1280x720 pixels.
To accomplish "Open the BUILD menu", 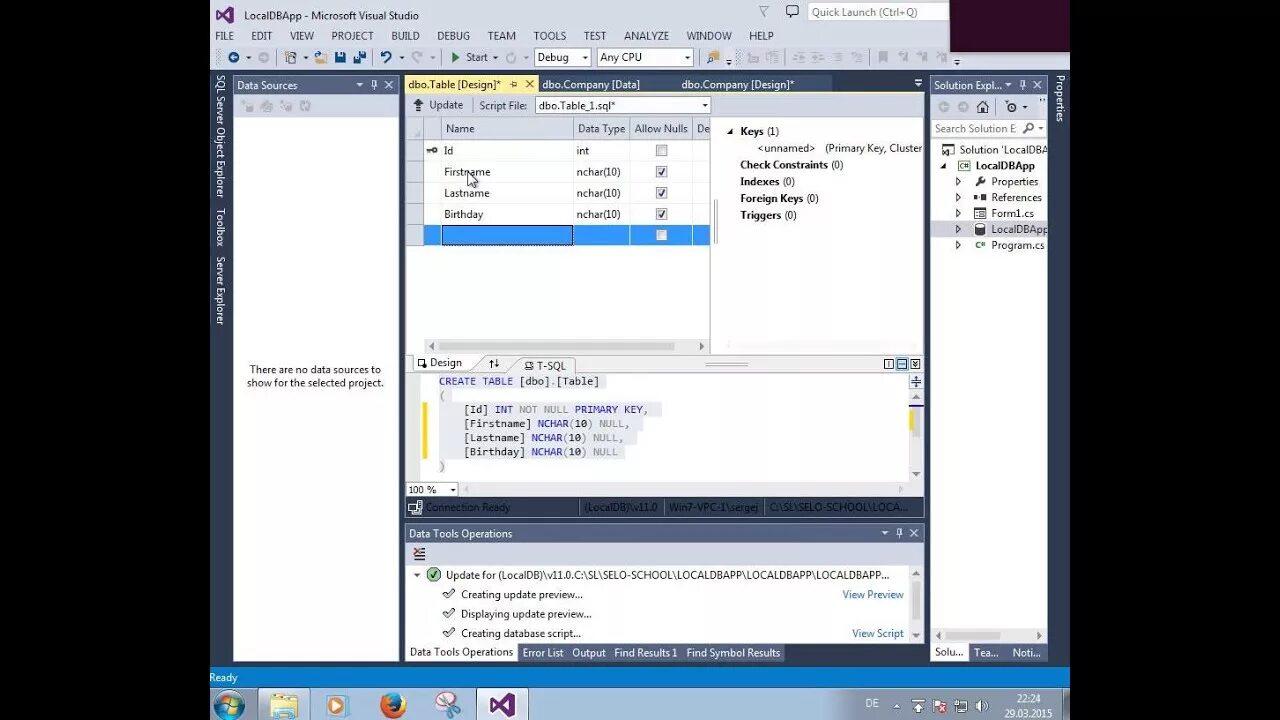I will click(405, 36).
